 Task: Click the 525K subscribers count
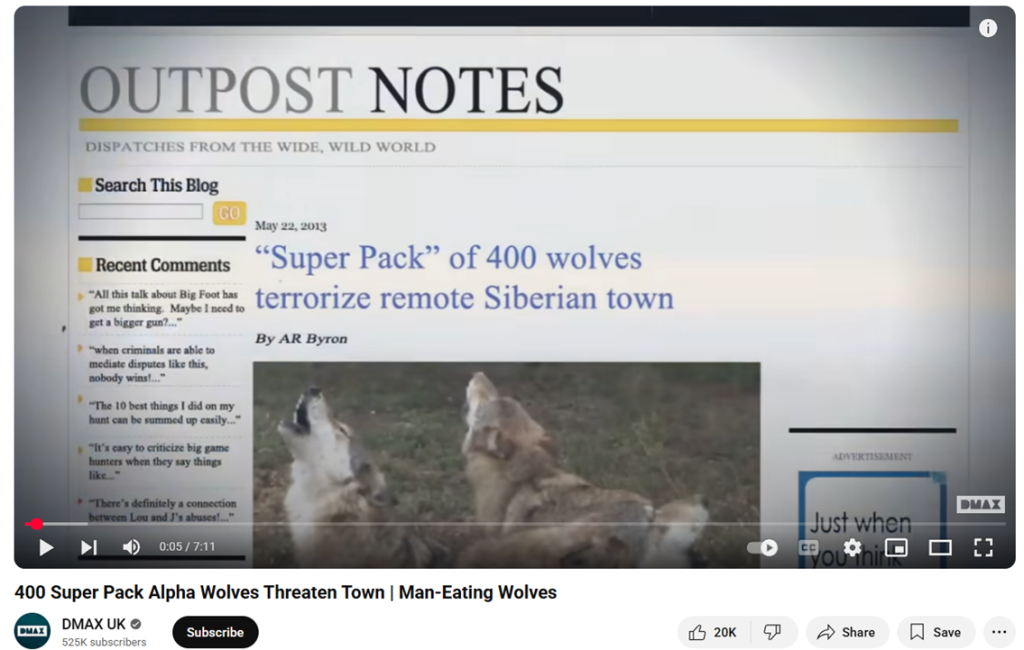[x=104, y=642]
